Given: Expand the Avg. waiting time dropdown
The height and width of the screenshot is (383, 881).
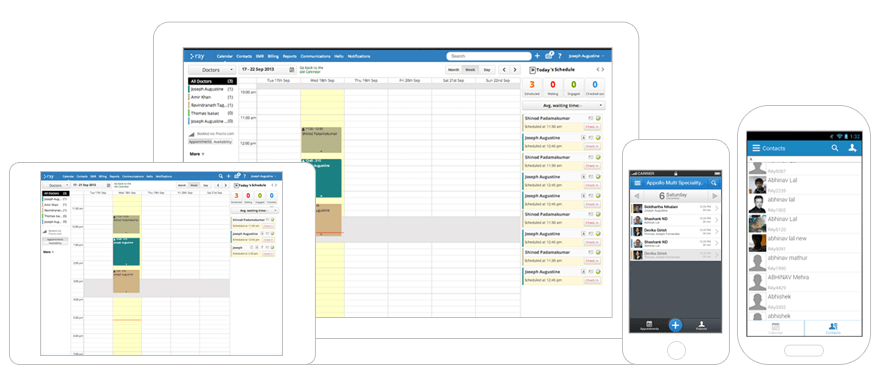Looking at the screenshot, I should (x=564, y=106).
